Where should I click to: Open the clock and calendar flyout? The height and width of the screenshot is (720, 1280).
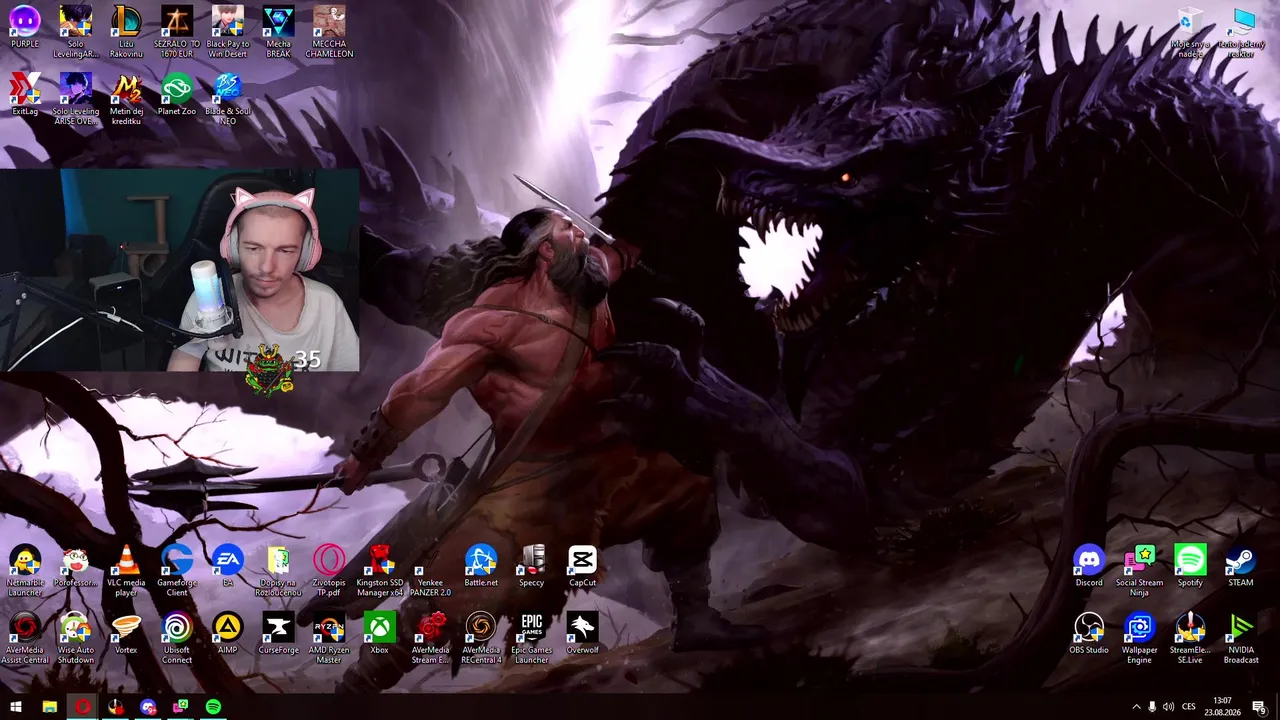click(x=1222, y=707)
